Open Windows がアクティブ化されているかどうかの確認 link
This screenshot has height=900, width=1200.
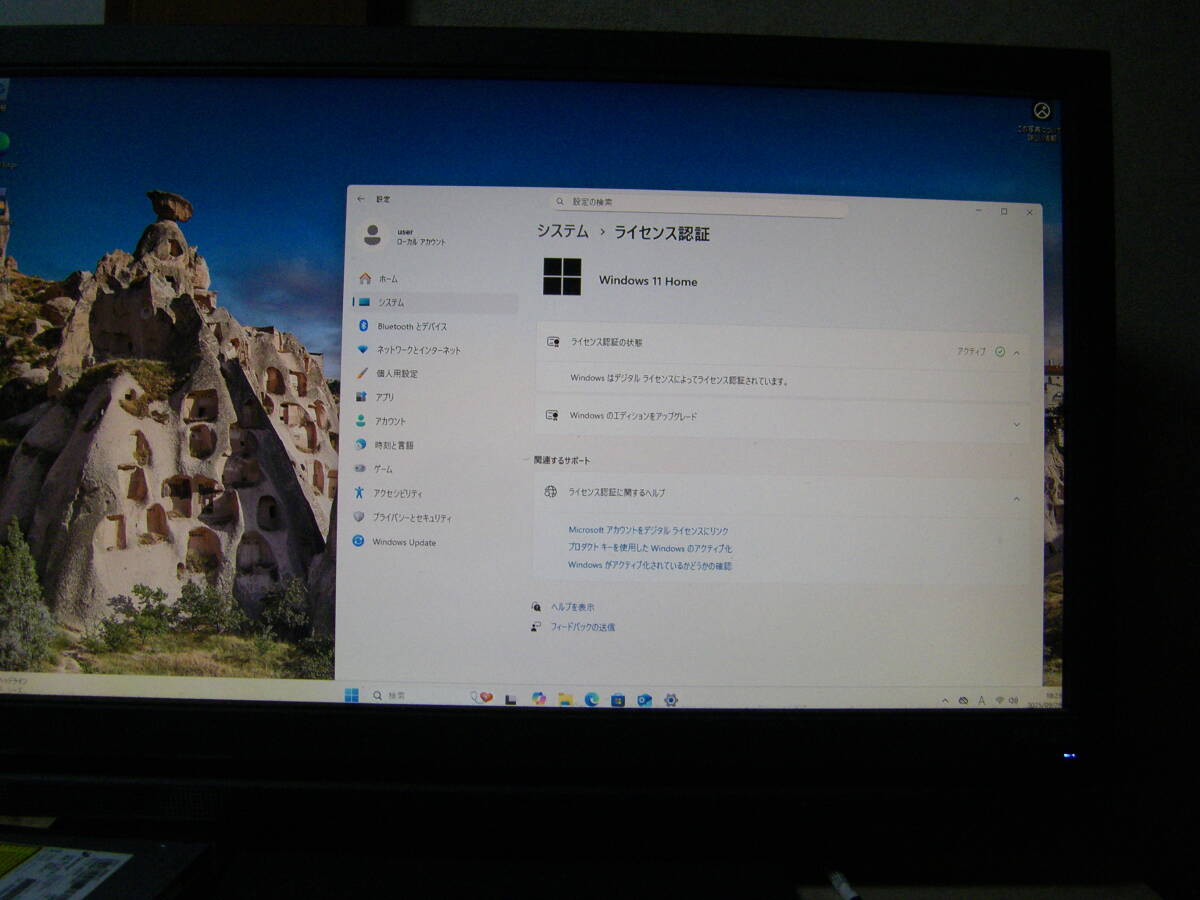tap(649, 566)
